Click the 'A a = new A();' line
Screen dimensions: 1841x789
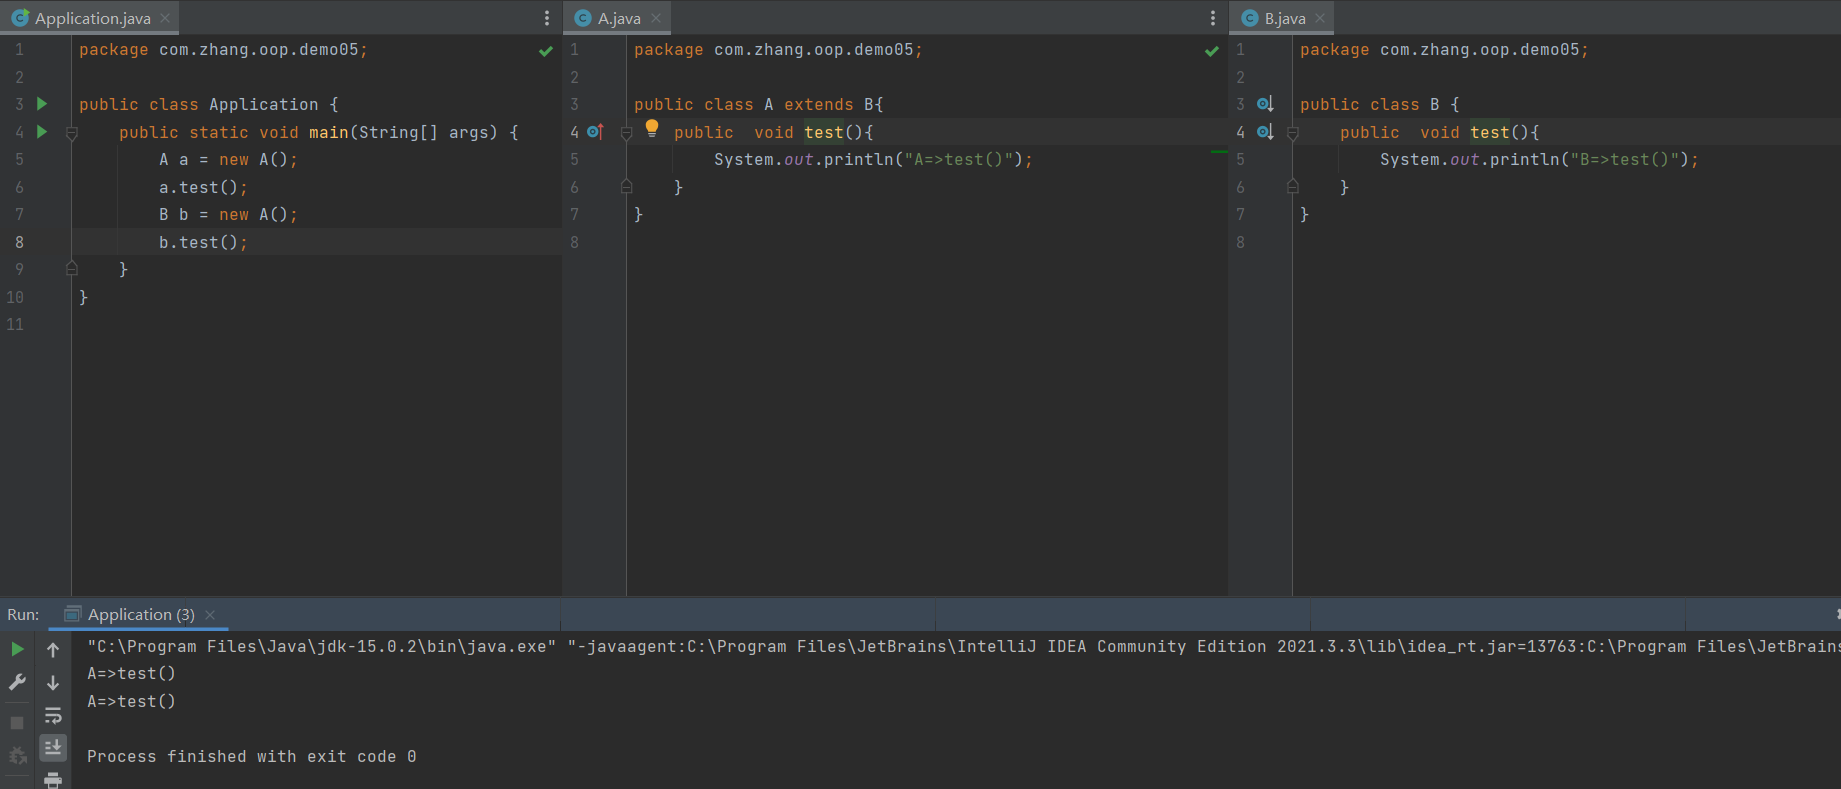(228, 160)
